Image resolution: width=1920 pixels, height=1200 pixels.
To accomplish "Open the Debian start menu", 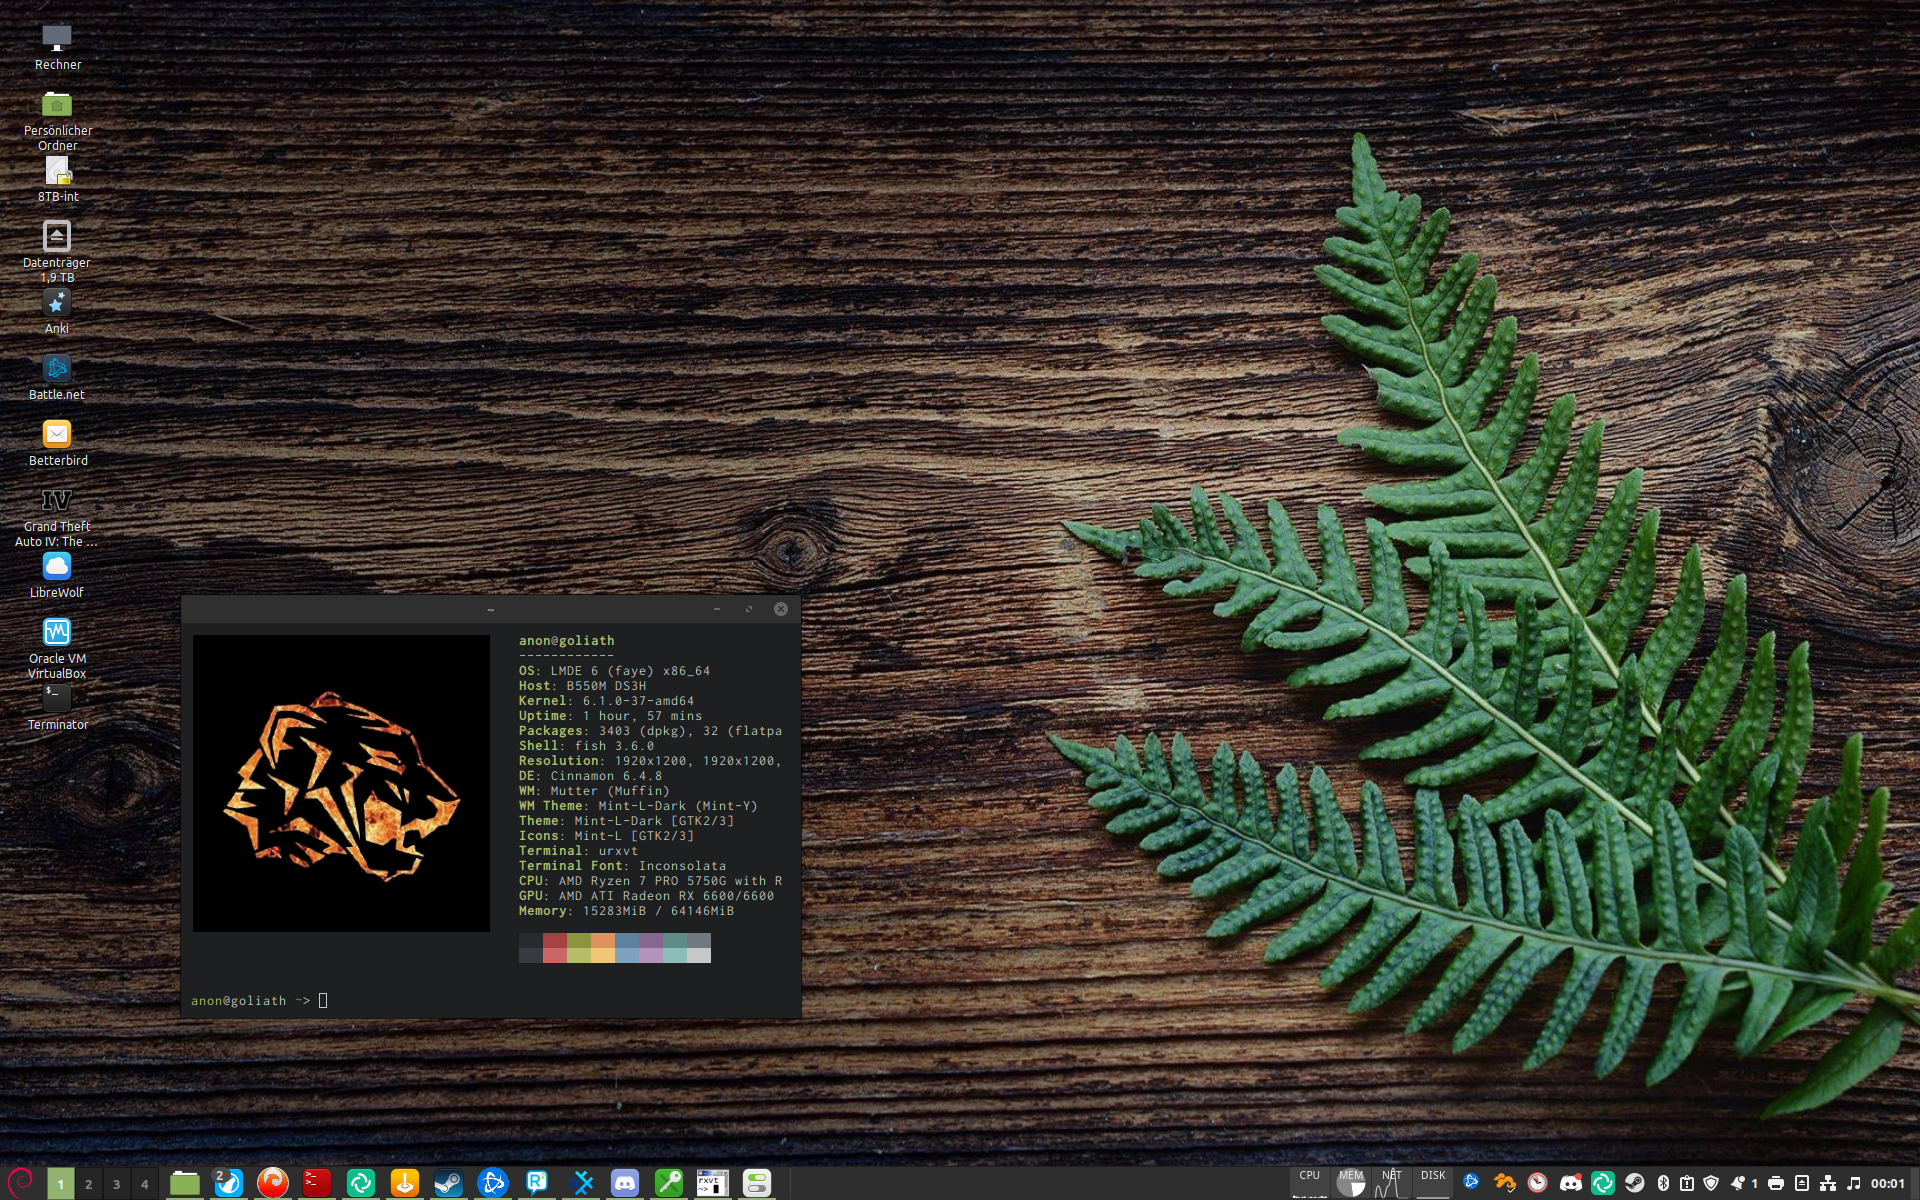I will tap(21, 1182).
